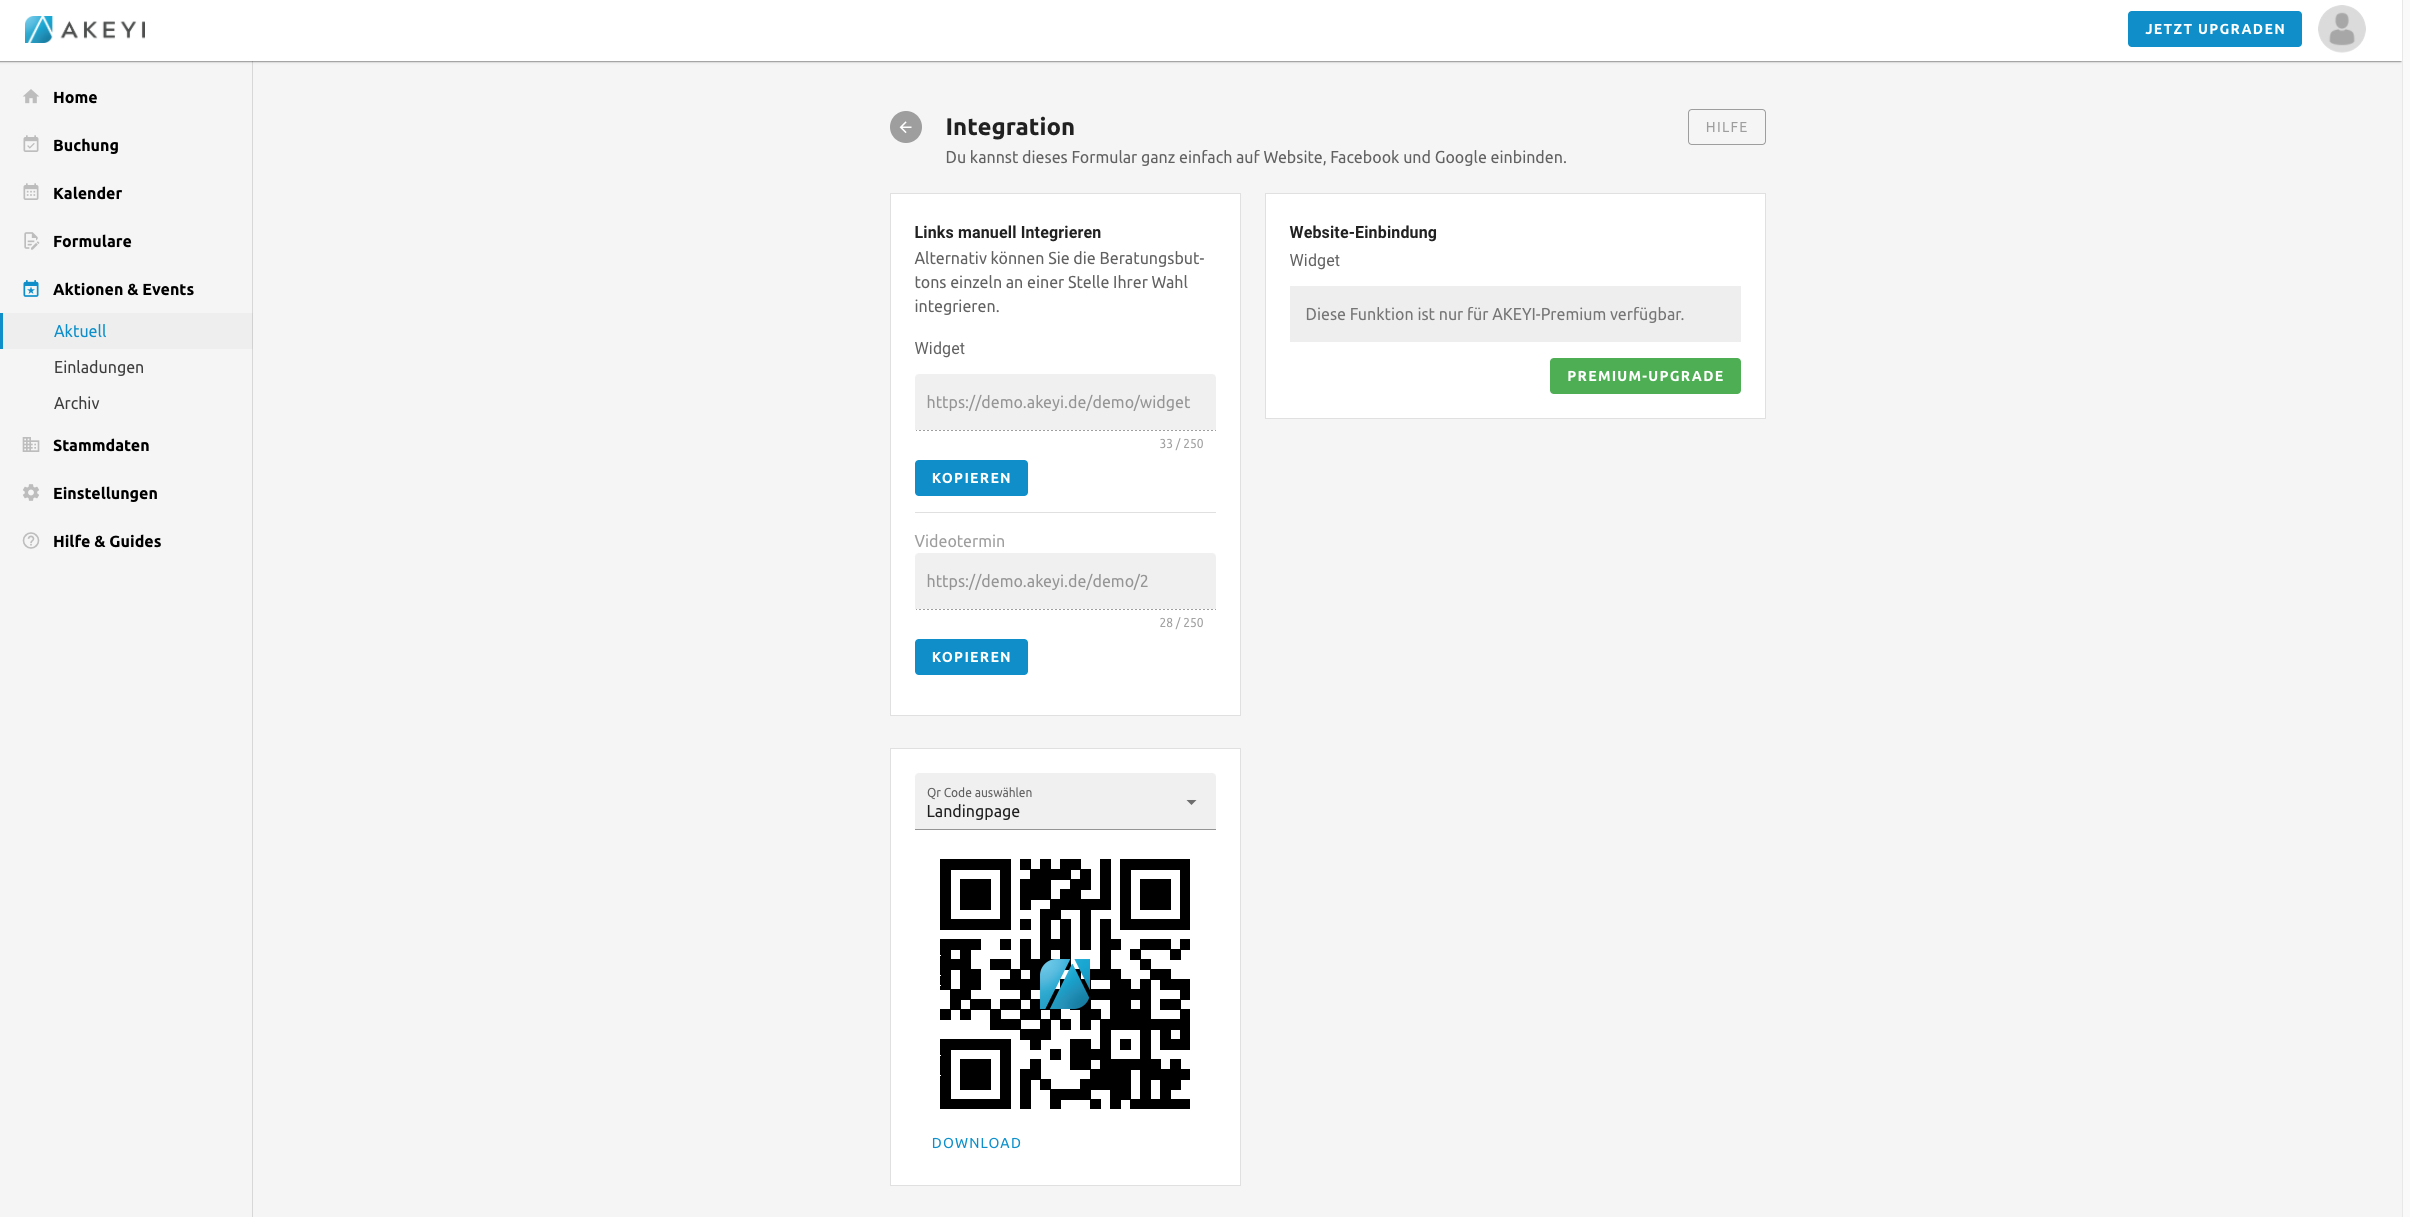Collapse the Aktionen & Events section
The width and height of the screenshot is (2410, 1217).
(123, 289)
